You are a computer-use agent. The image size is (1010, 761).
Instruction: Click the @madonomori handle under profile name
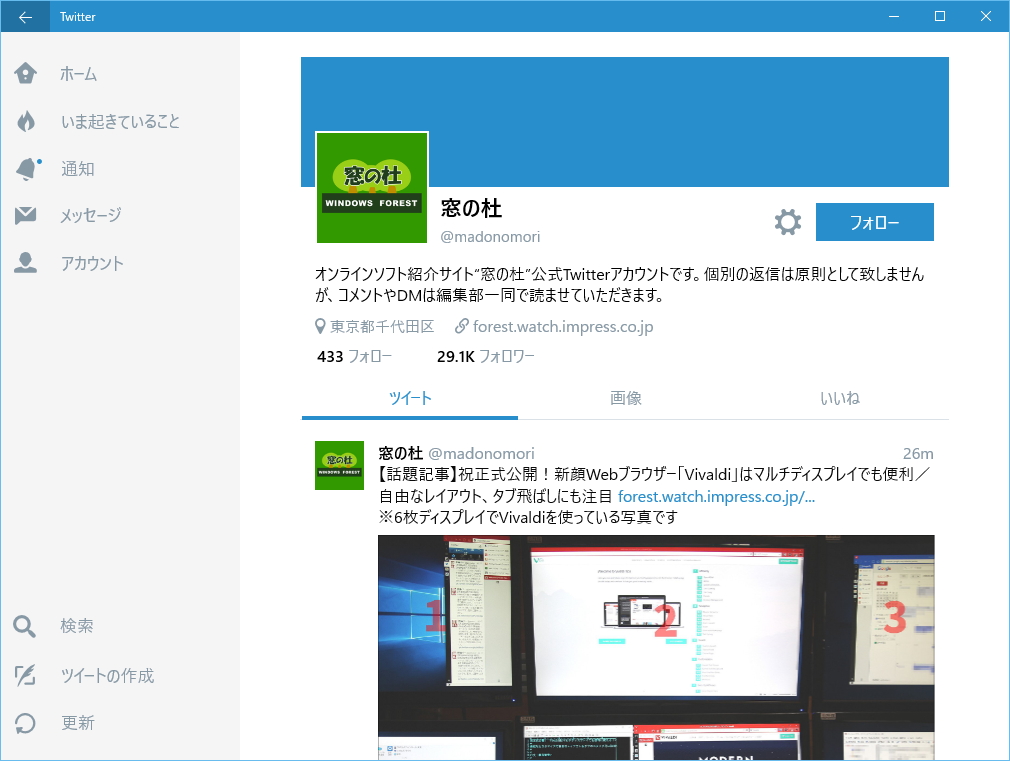[490, 237]
